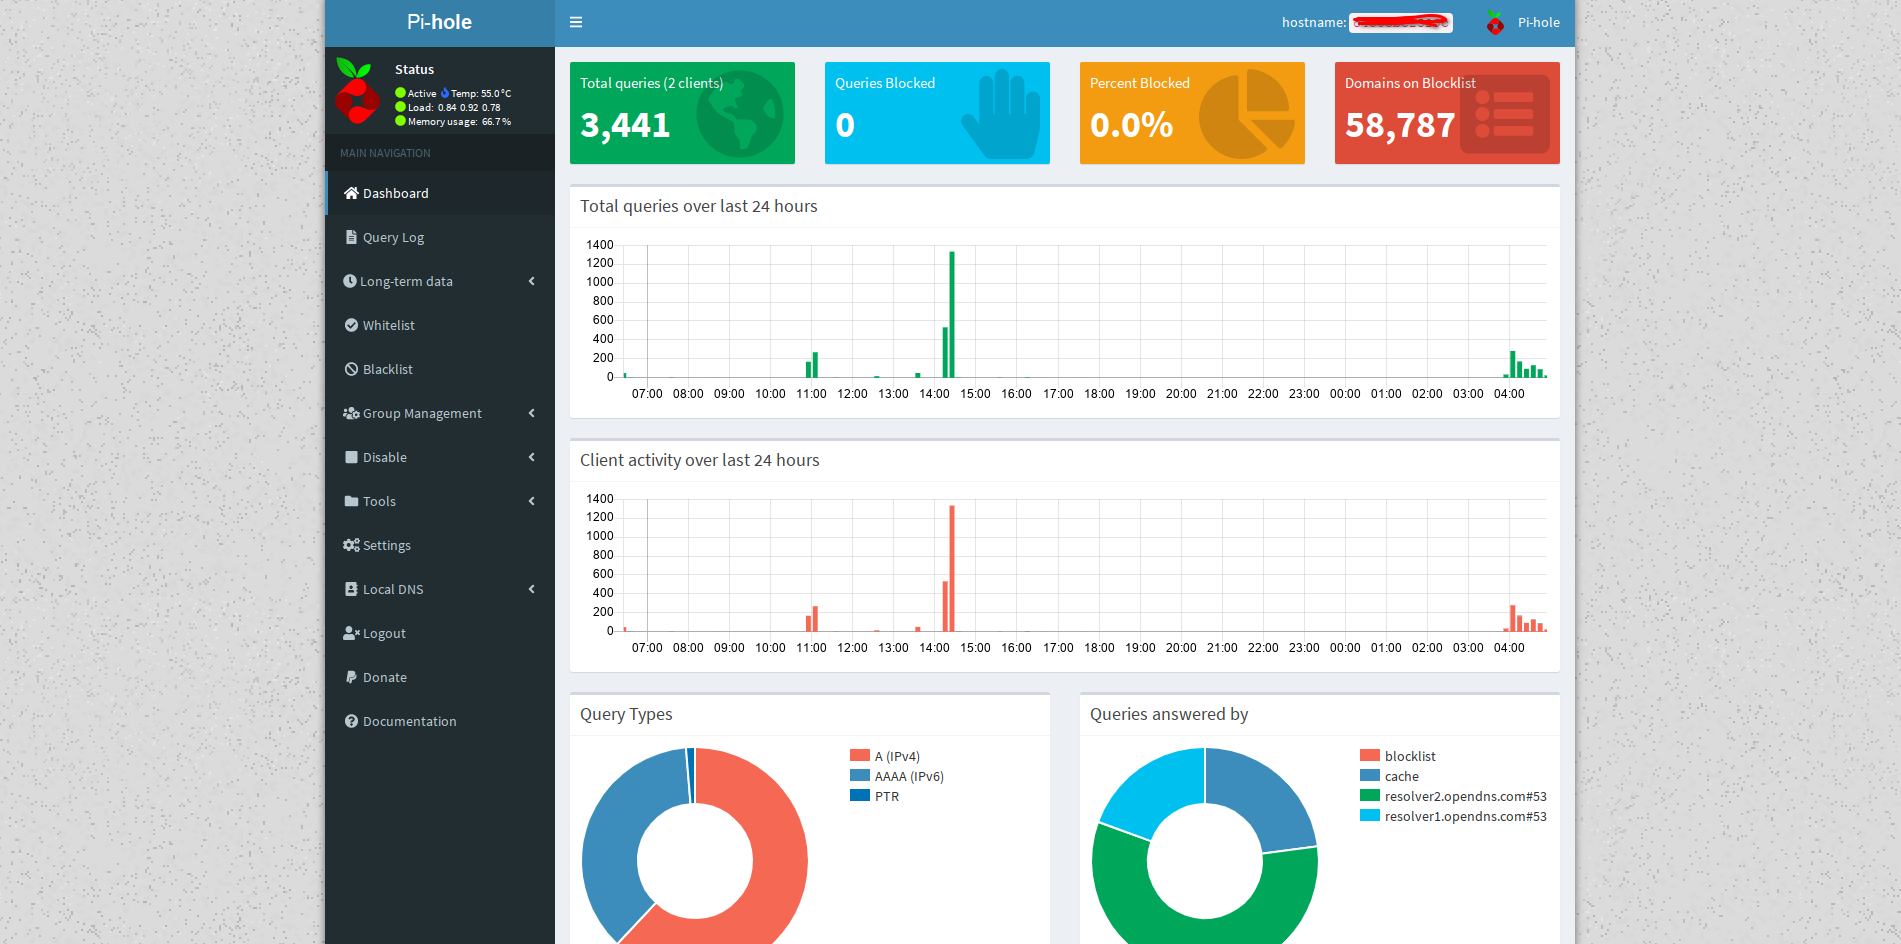This screenshot has height=944, width=1901.
Task: Click the globe icon in Total queries card
Action: pyautogui.click(x=740, y=113)
